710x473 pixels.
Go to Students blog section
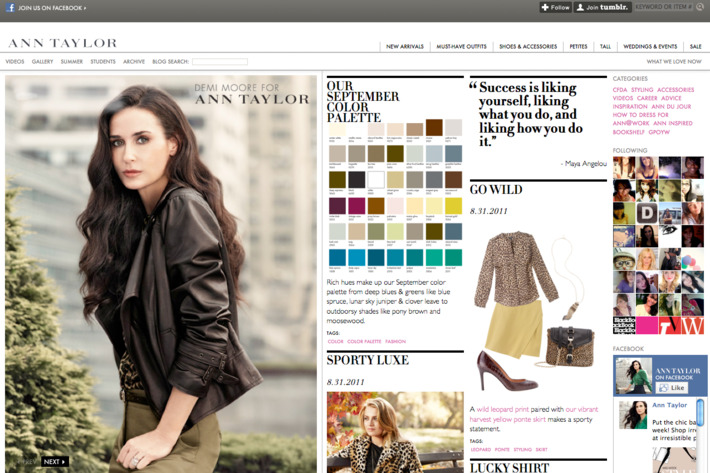coord(103,62)
